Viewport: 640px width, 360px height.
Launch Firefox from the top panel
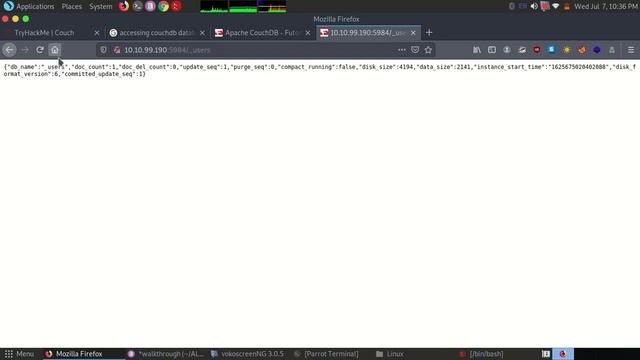124,6
